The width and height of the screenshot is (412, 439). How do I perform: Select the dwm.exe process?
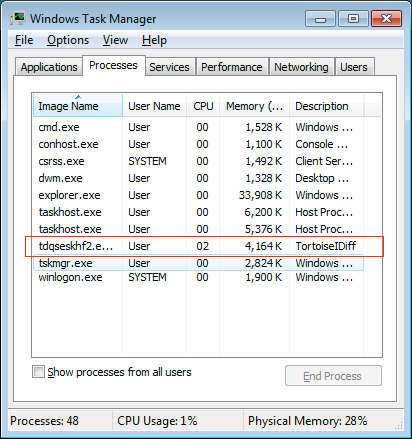click(x=198, y=178)
